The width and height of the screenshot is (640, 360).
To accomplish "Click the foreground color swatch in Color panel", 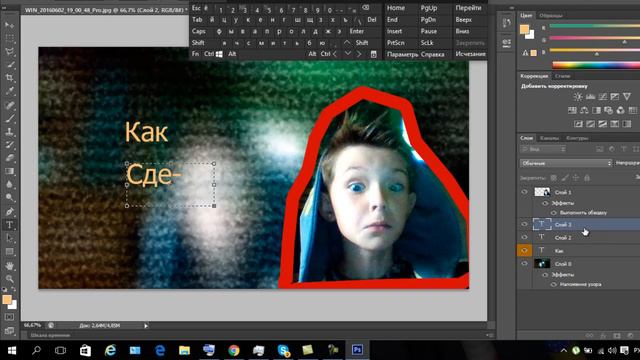I will [x=524, y=29].
